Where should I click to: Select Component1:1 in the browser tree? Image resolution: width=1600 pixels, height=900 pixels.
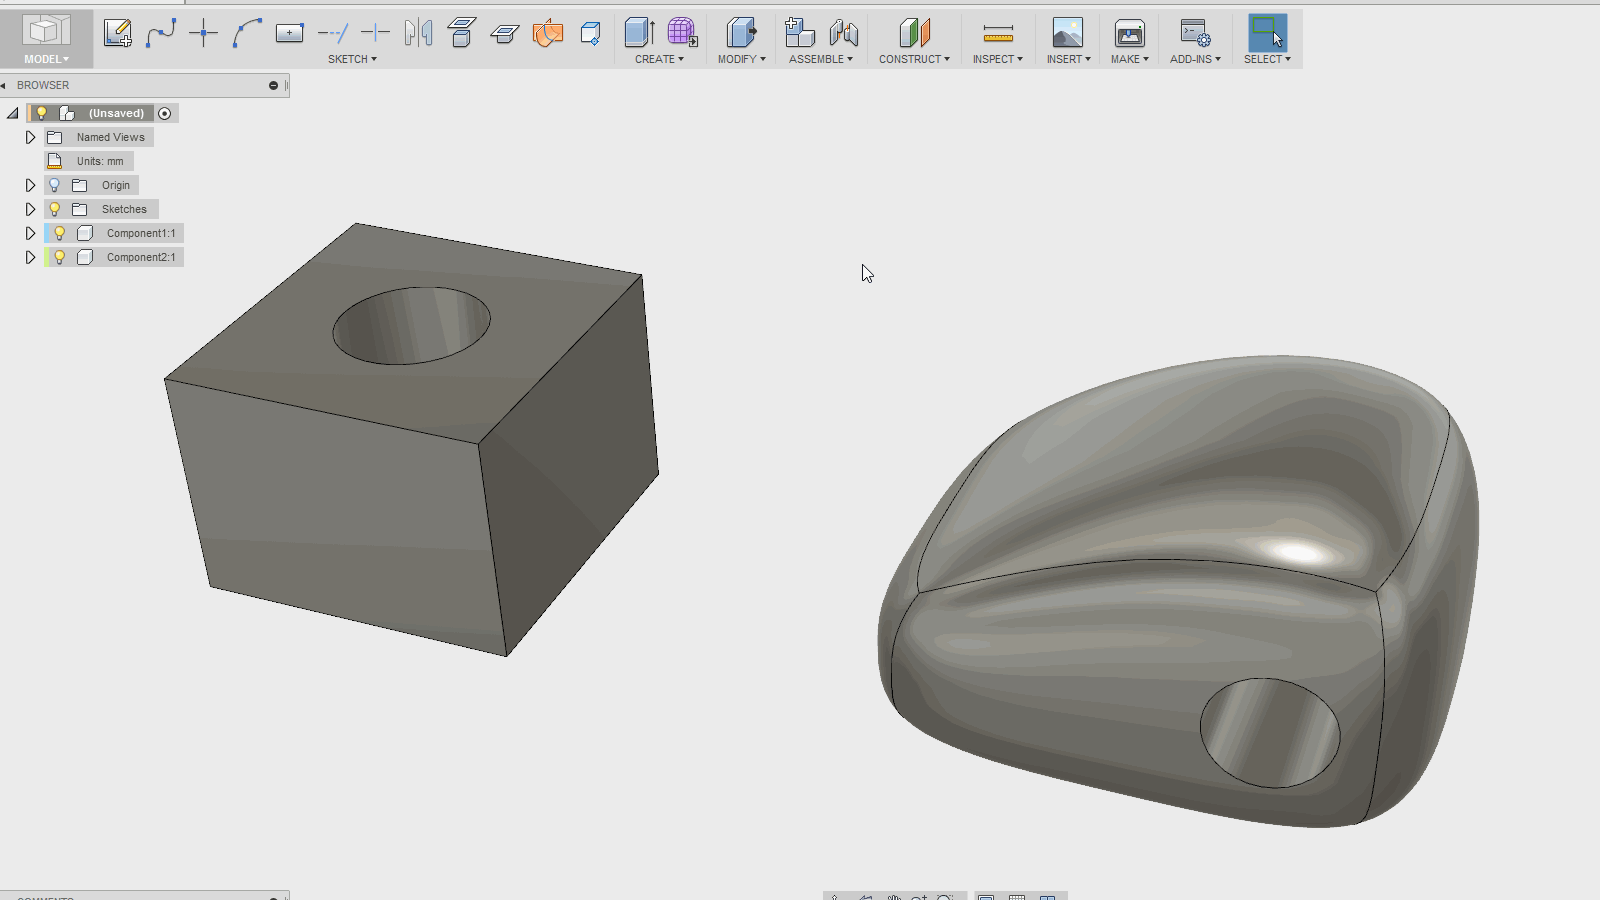click(x=141, y=233)
